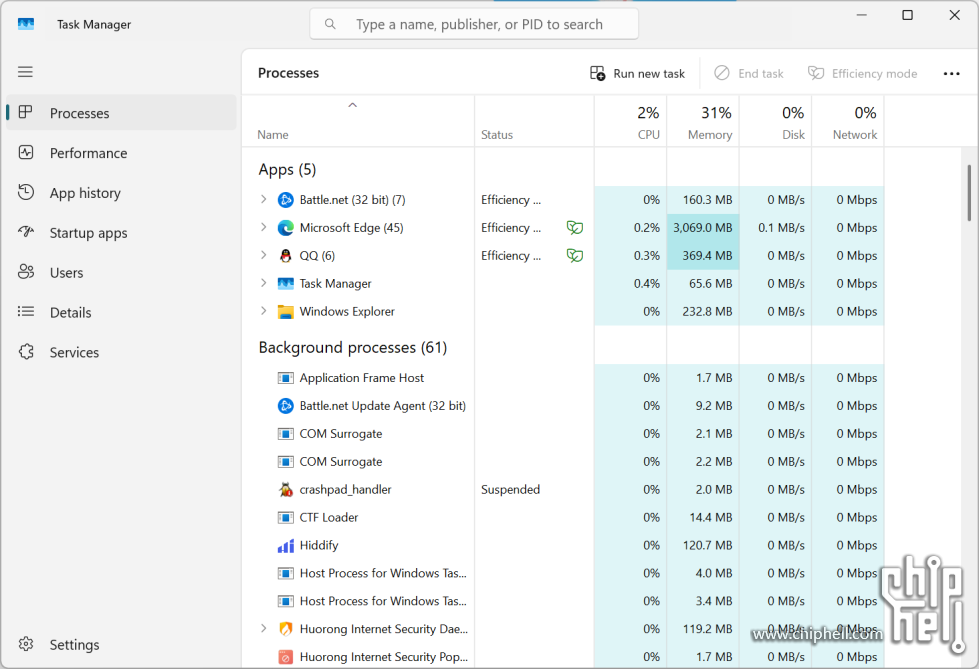Open the Users page
The image size is (979, 669).
click(x=121, y=273)
